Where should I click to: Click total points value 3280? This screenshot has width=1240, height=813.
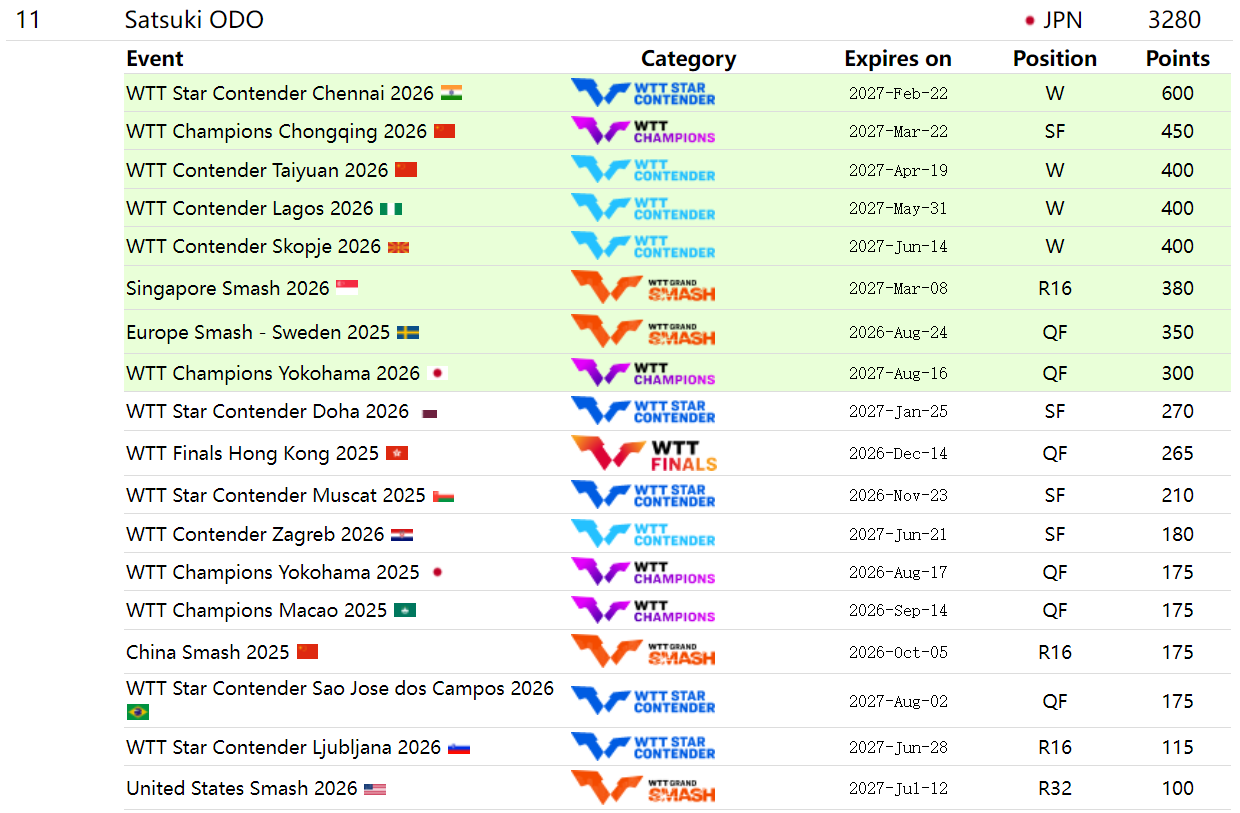pyautogui.click(x=1174, y=20)
